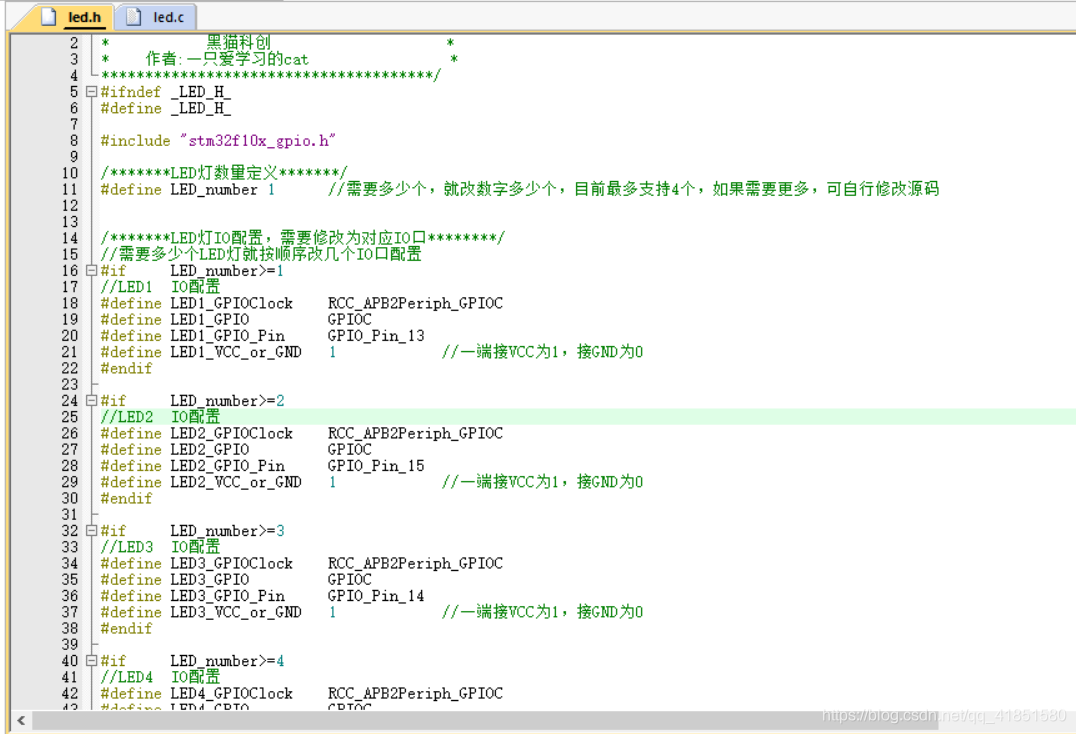Click the //LED3 IO配置 comment
The width and height of the screenshot is (1076, 734).
click(161, 547)
